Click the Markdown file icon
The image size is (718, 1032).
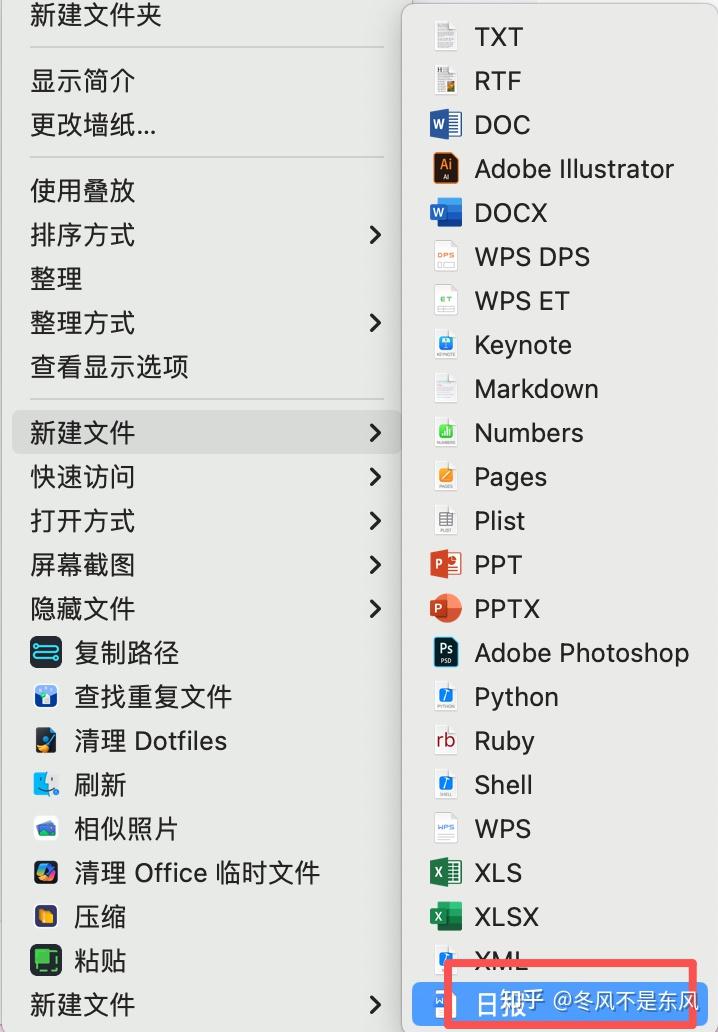pos(446,389)
